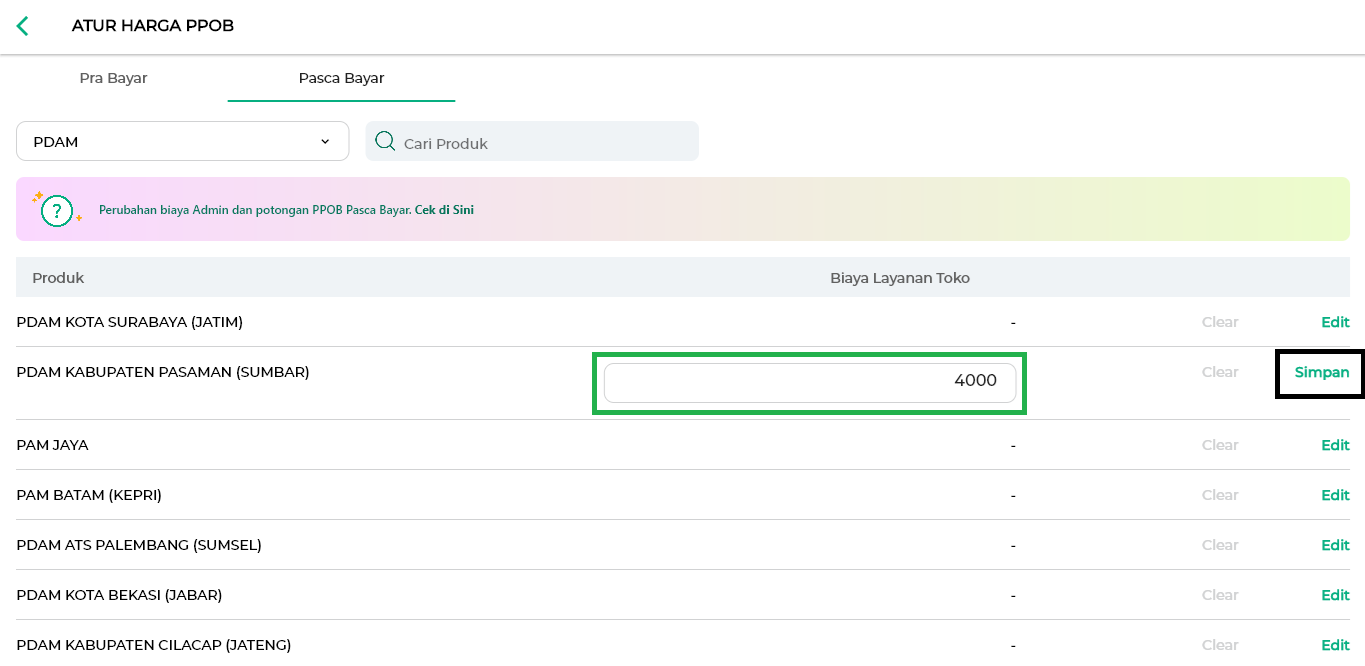Select the Pasca Bayar tab
Image resolution: width=1365 pixels, height=666 pixels.
click(x=341, y=78)
